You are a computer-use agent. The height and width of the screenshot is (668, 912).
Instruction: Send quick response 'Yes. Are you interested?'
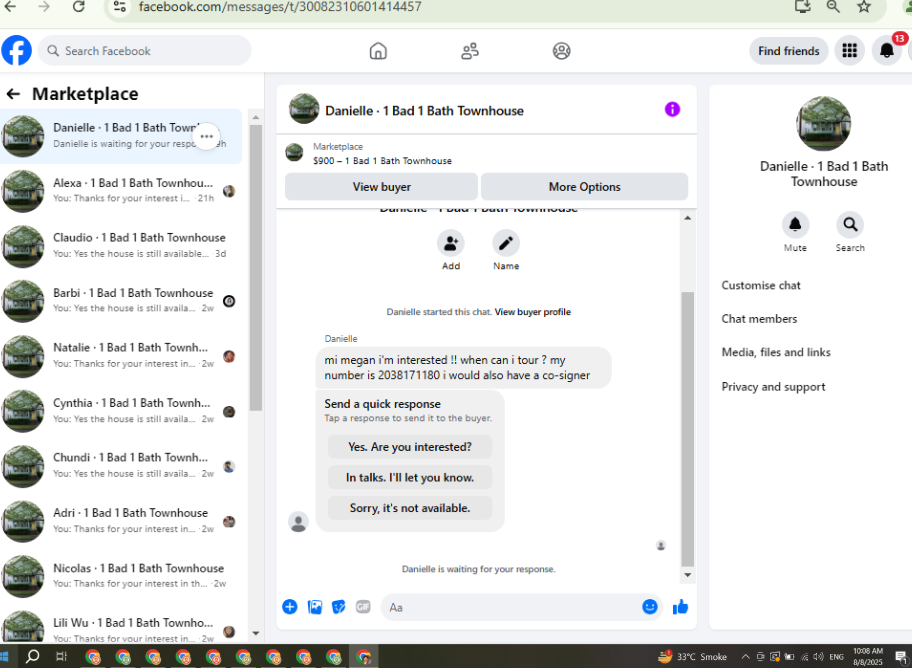410,447
